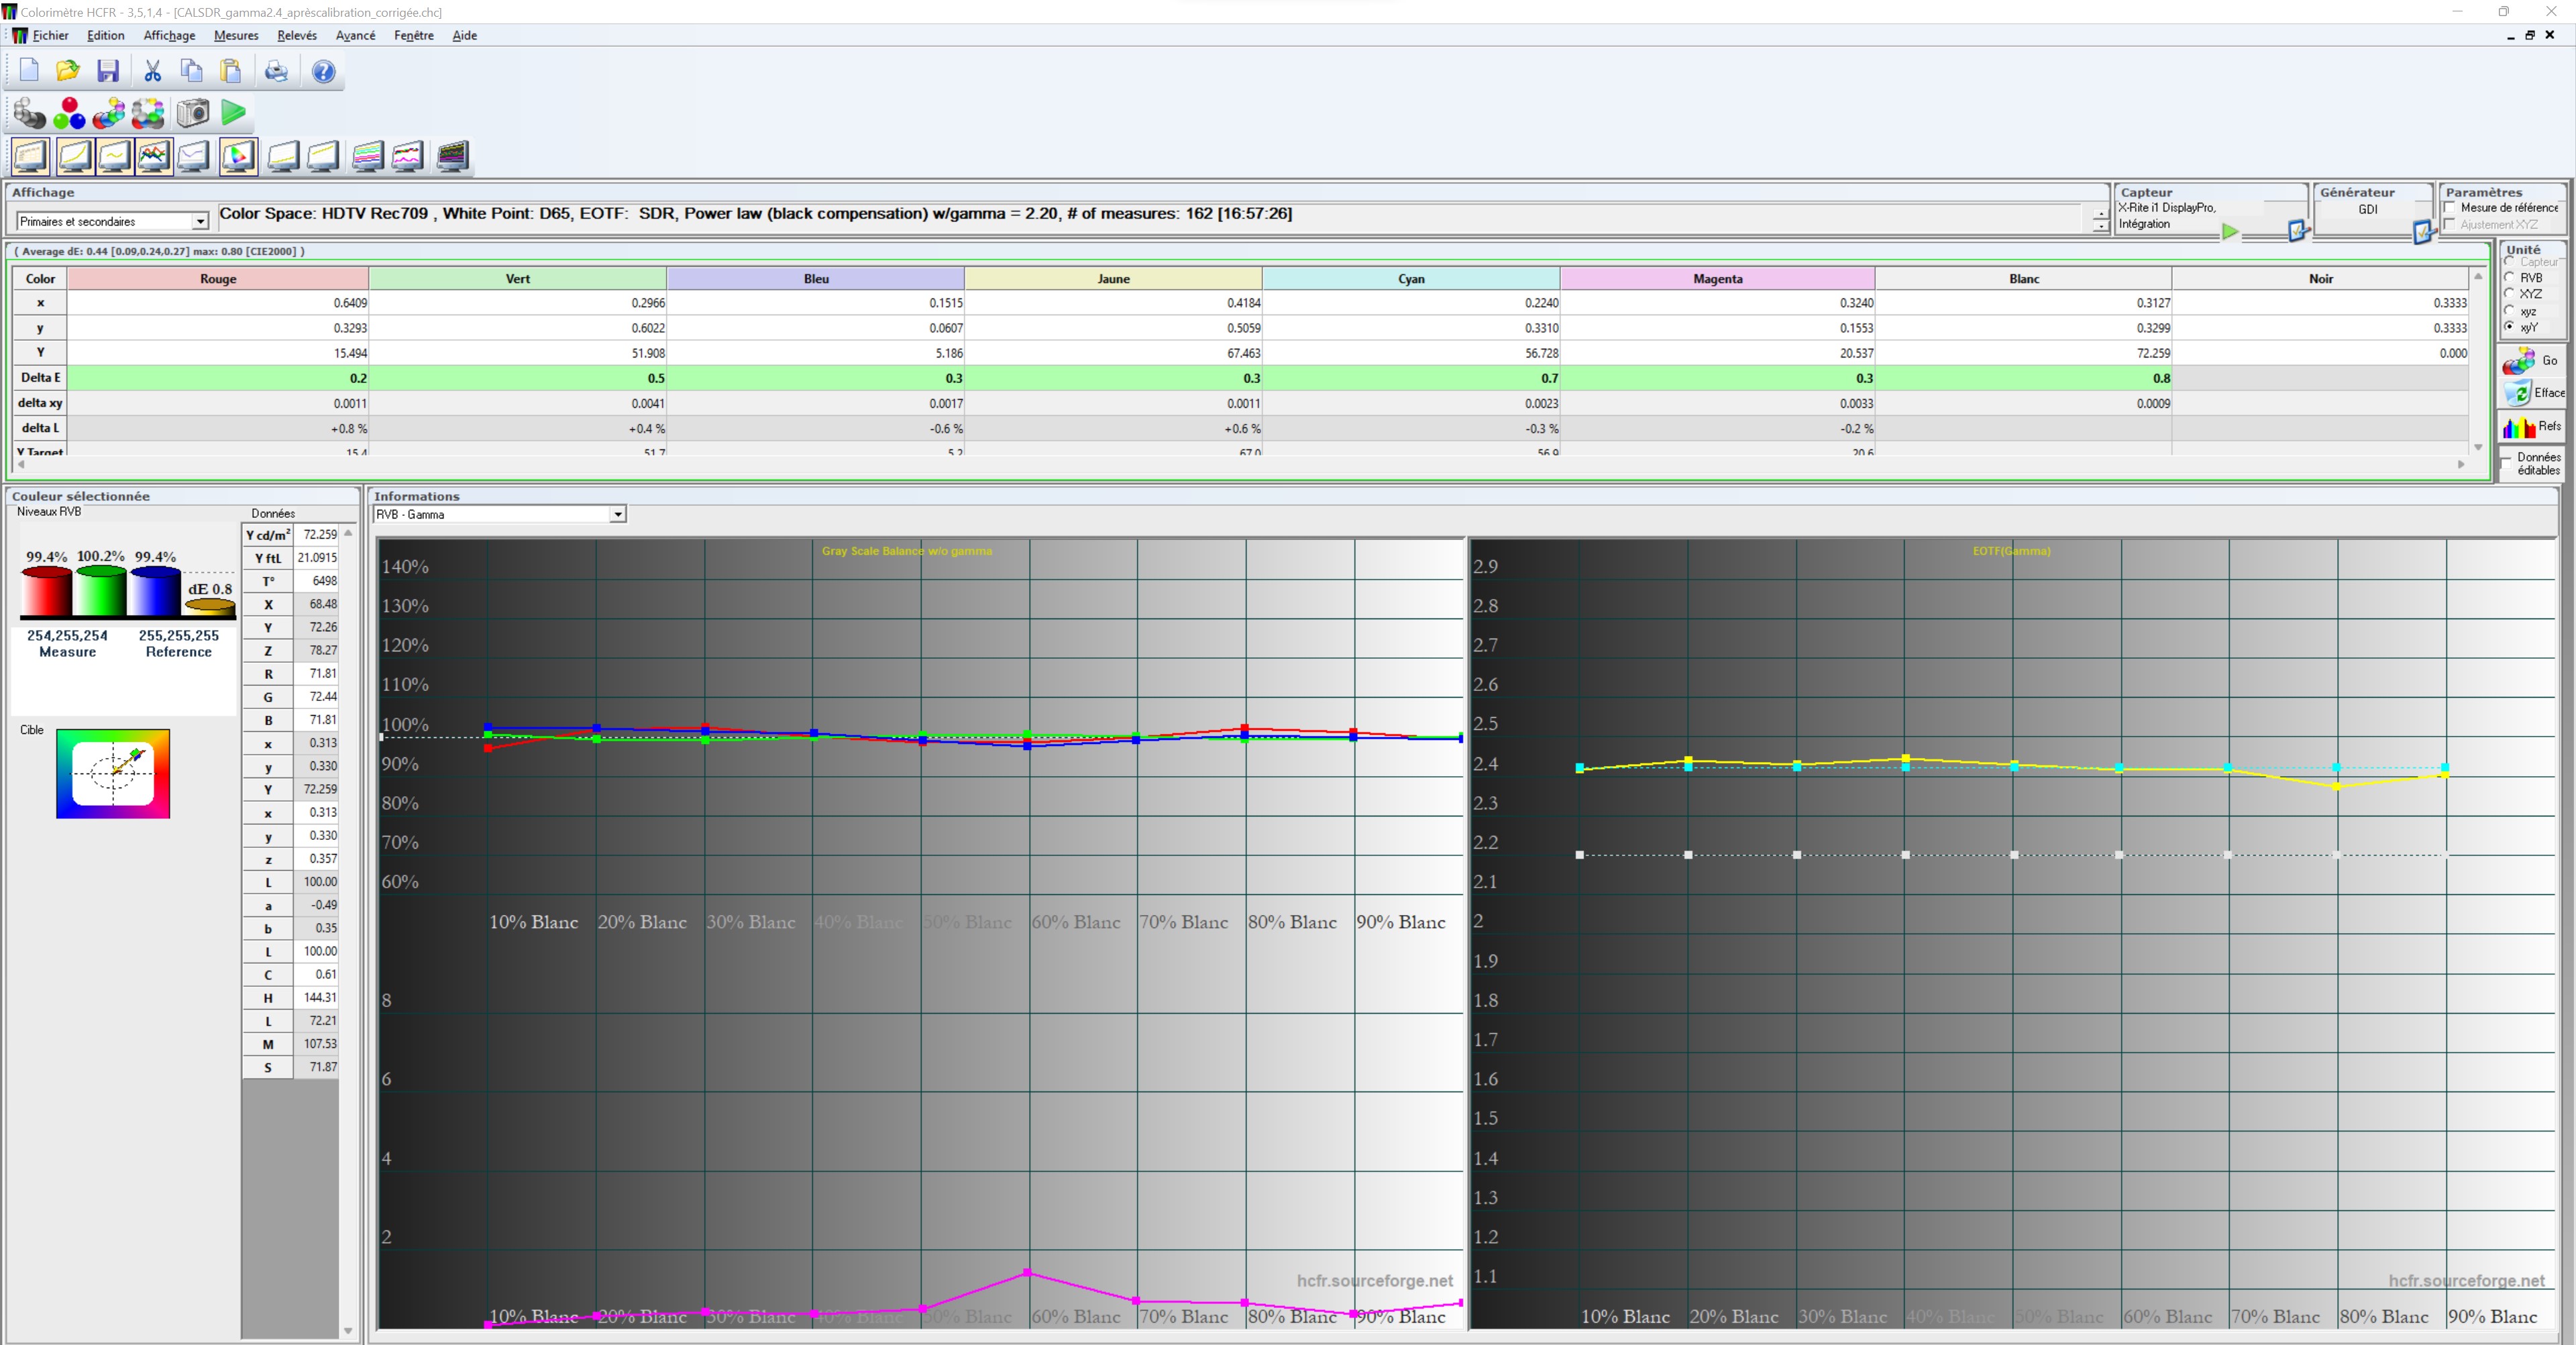Click the Copy icon in the toolbar
The image size is (2576, 1345).
[192, 71]
